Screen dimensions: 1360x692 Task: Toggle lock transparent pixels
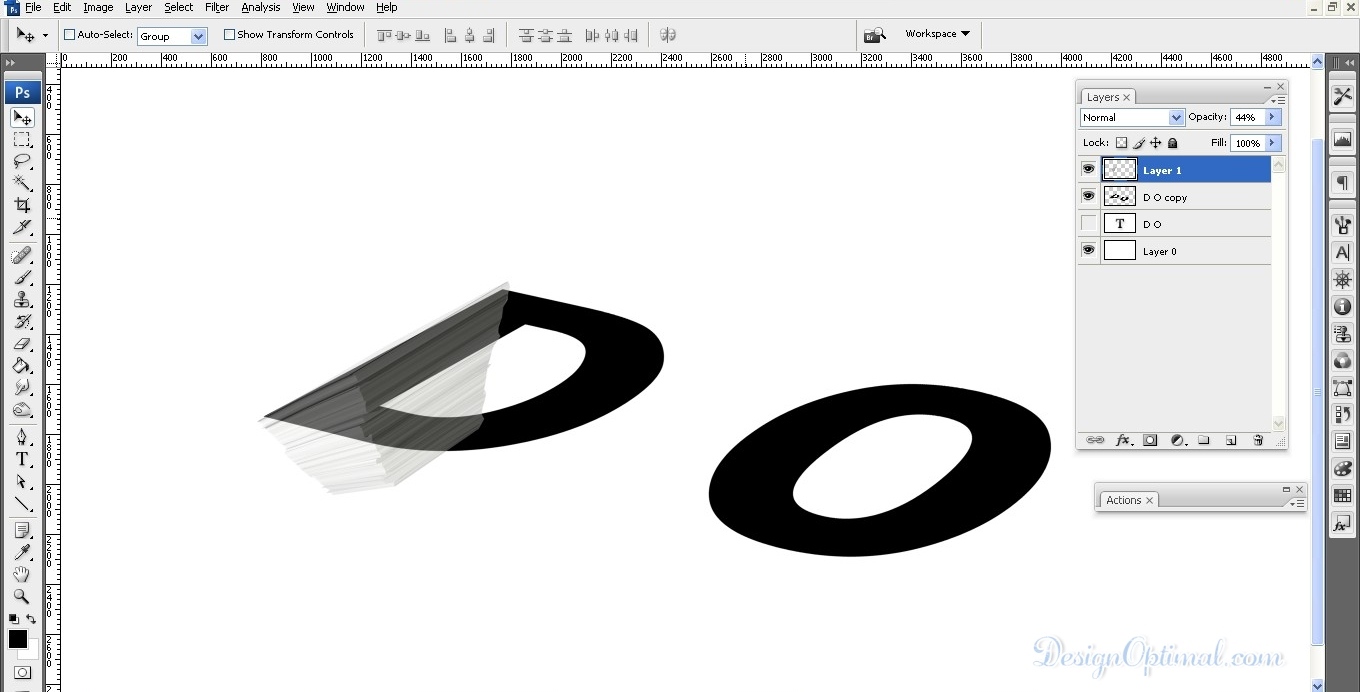pos(1122,143)
